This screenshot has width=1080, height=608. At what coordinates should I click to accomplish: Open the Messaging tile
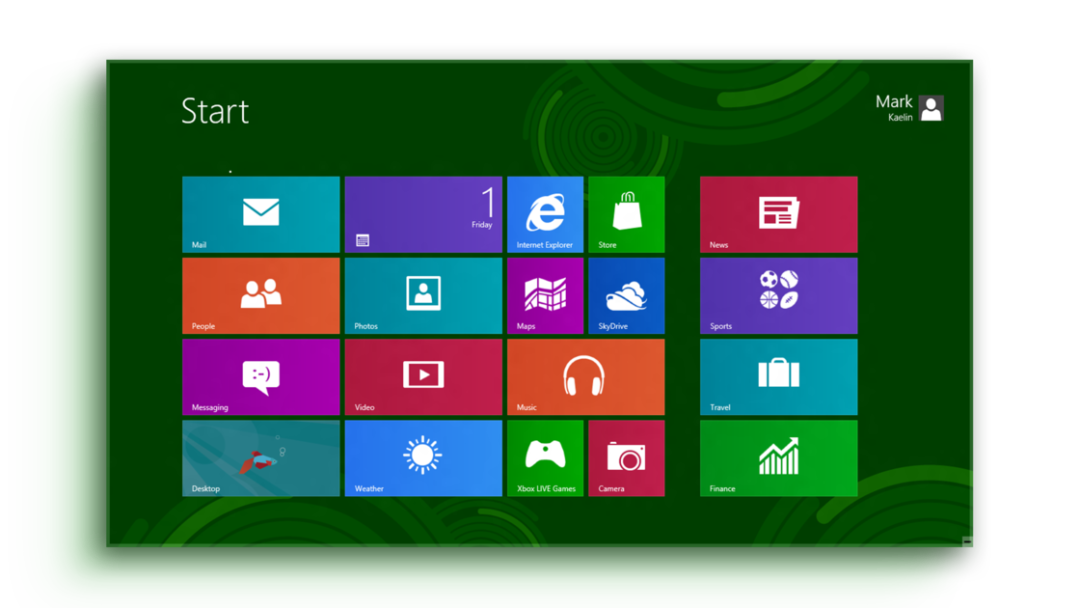(260, 377)
